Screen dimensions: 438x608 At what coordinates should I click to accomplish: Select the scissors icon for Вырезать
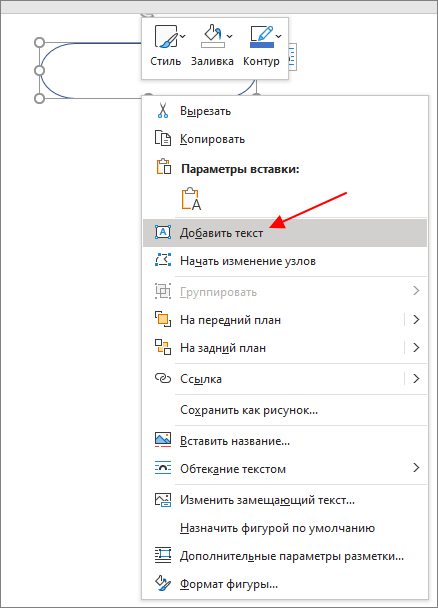click(x=163, y=111)
